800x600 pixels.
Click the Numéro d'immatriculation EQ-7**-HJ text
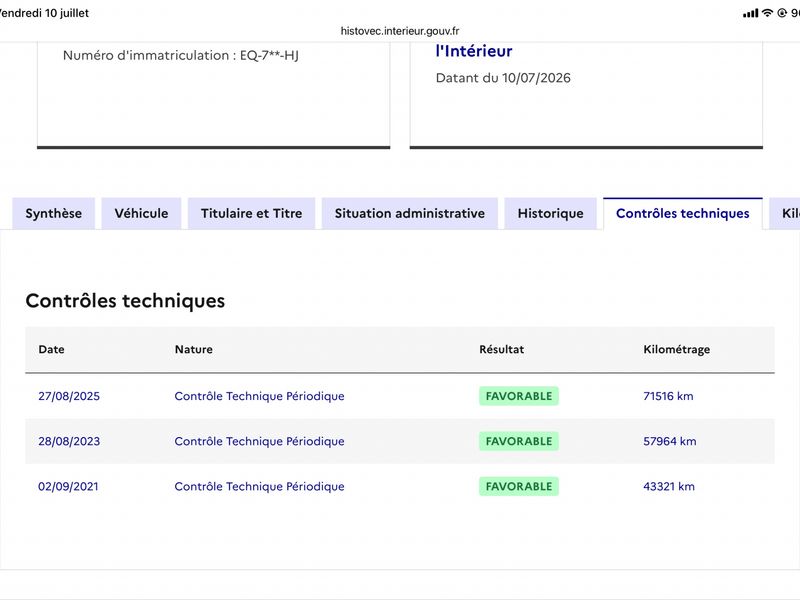click(181, 55)
